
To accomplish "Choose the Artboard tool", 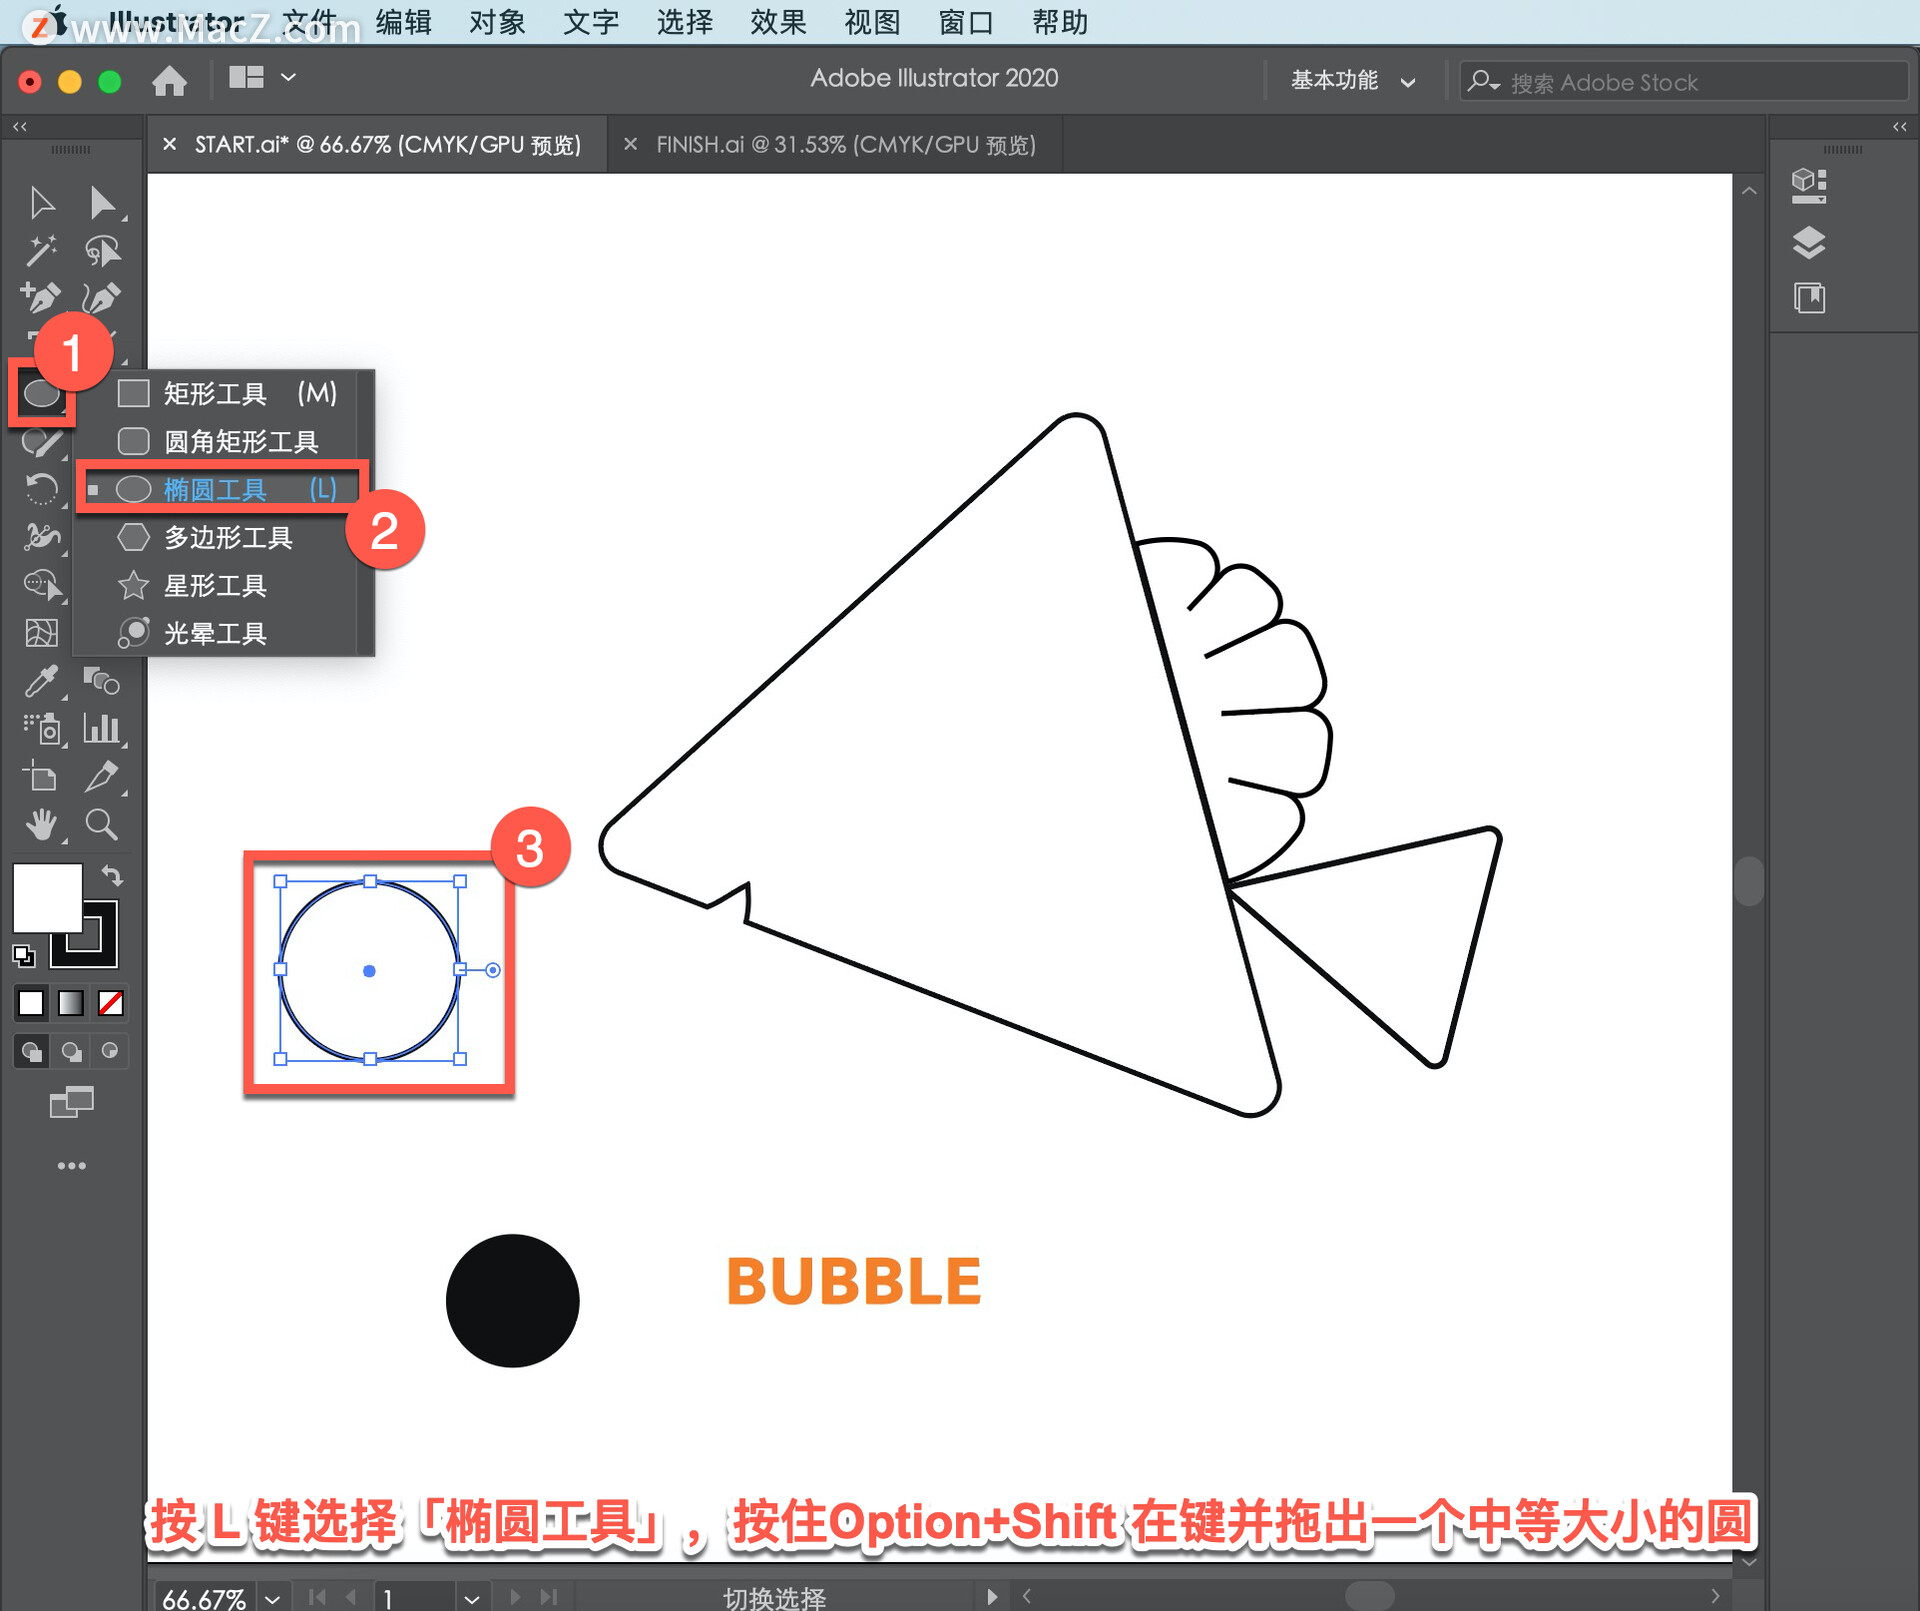I will click(41, 776).
